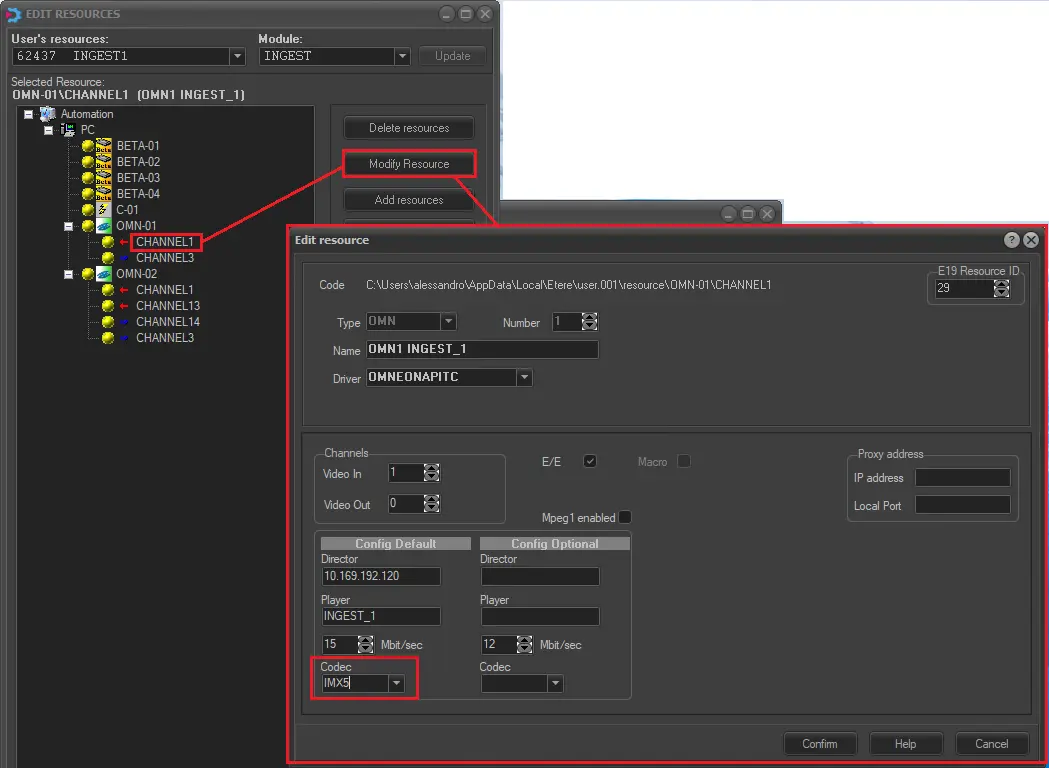Image resolution: width=1049 pixels, height=768 pixels.
Task: Click the C-01 resource icon
Action: 104,210
